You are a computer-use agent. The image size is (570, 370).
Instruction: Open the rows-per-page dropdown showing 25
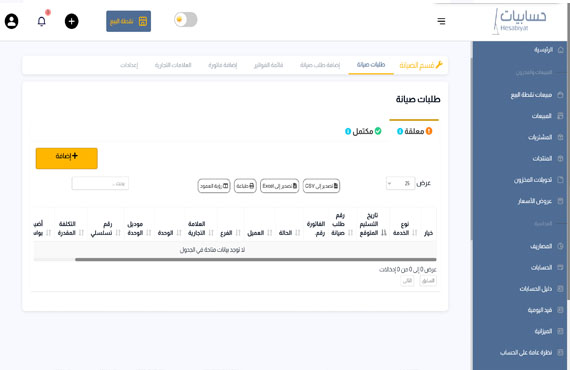[x=400, y=184]
